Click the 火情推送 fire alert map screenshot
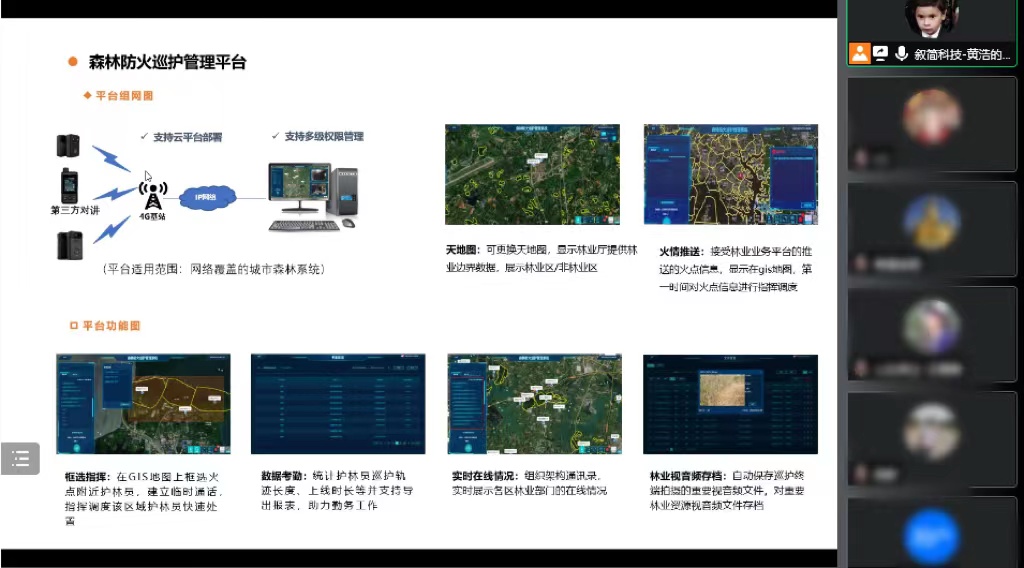 coord(730,174)
